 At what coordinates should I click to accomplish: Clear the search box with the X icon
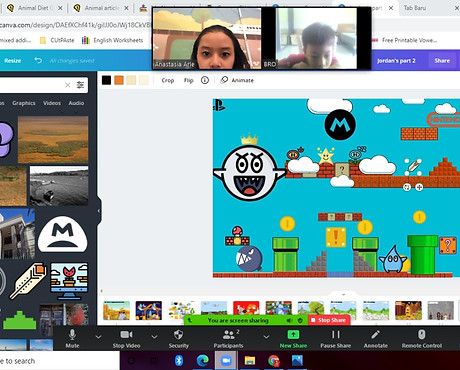pos(68,85)
